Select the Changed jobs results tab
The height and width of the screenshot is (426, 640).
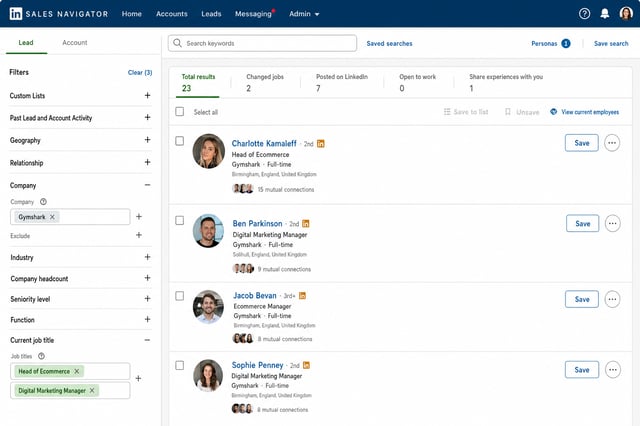point(265,82)
